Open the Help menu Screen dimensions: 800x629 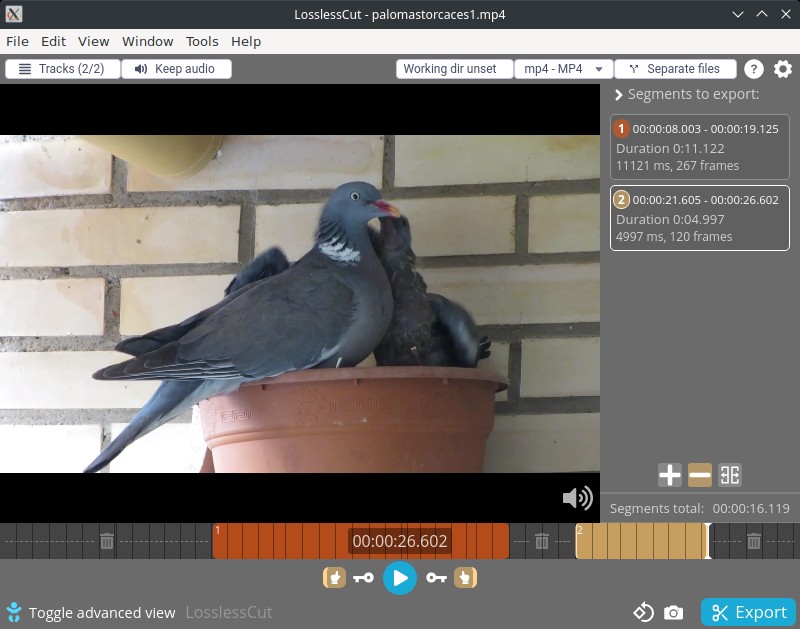[246, 41]
